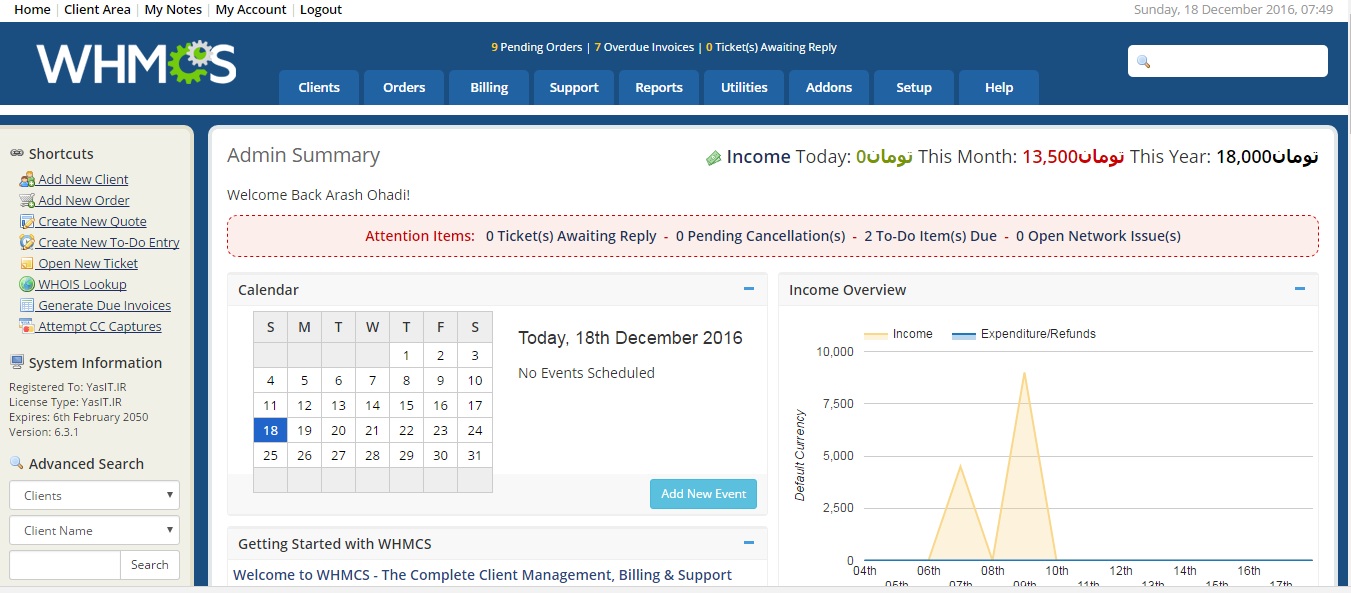Click the WHMCS logo
The height and width of the screenshot is (593, 1351).
pyautogui.click(x=136, y=63)
